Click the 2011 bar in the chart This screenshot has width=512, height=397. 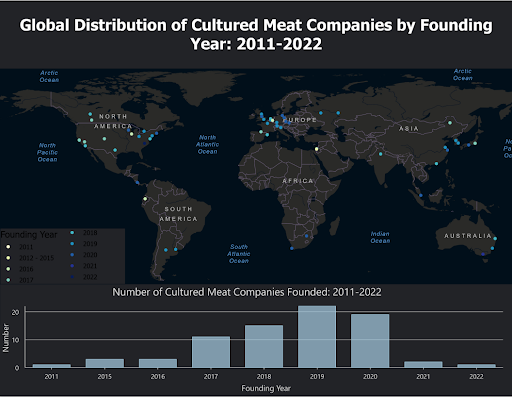point(52,365)
